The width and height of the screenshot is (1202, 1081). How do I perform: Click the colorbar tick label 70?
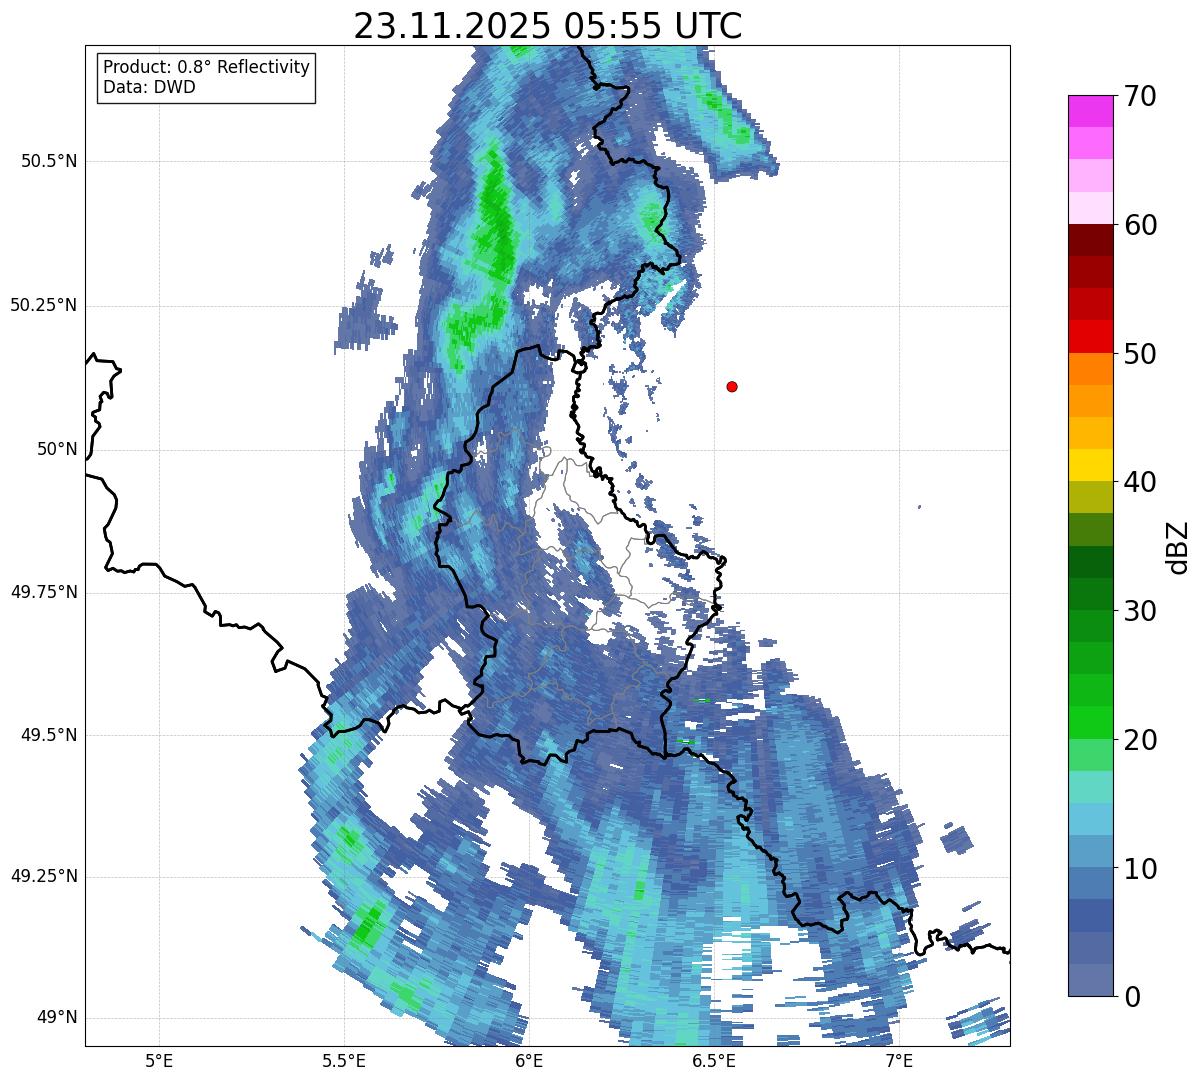point(1139,96)
